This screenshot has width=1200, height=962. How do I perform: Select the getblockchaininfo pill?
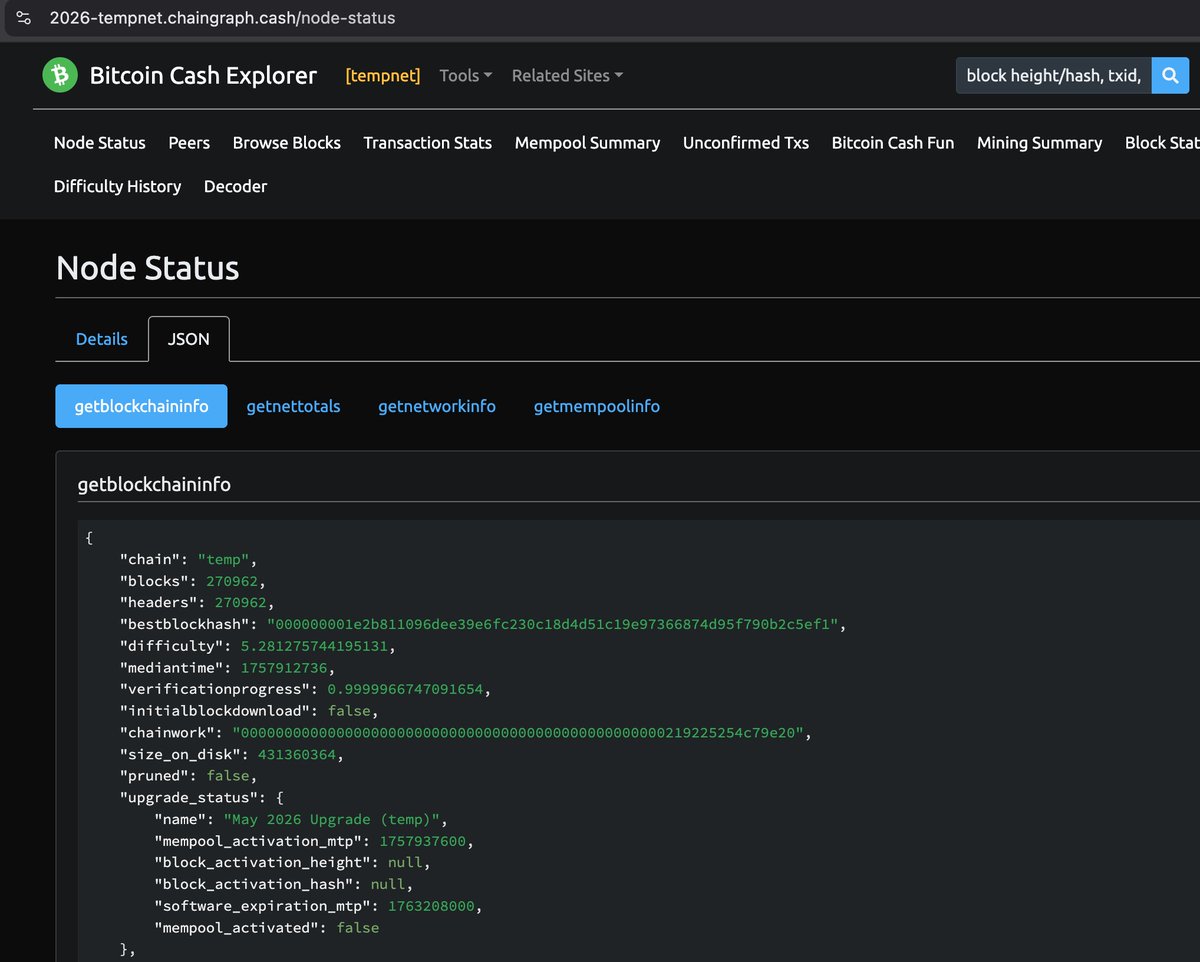pos(141,406)
